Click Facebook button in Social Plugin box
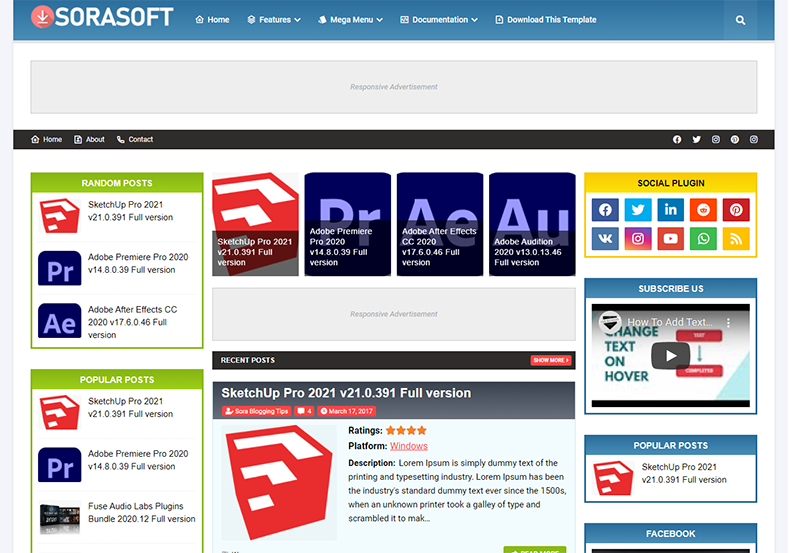Screen dimensions: 789x553 [605, 209]
